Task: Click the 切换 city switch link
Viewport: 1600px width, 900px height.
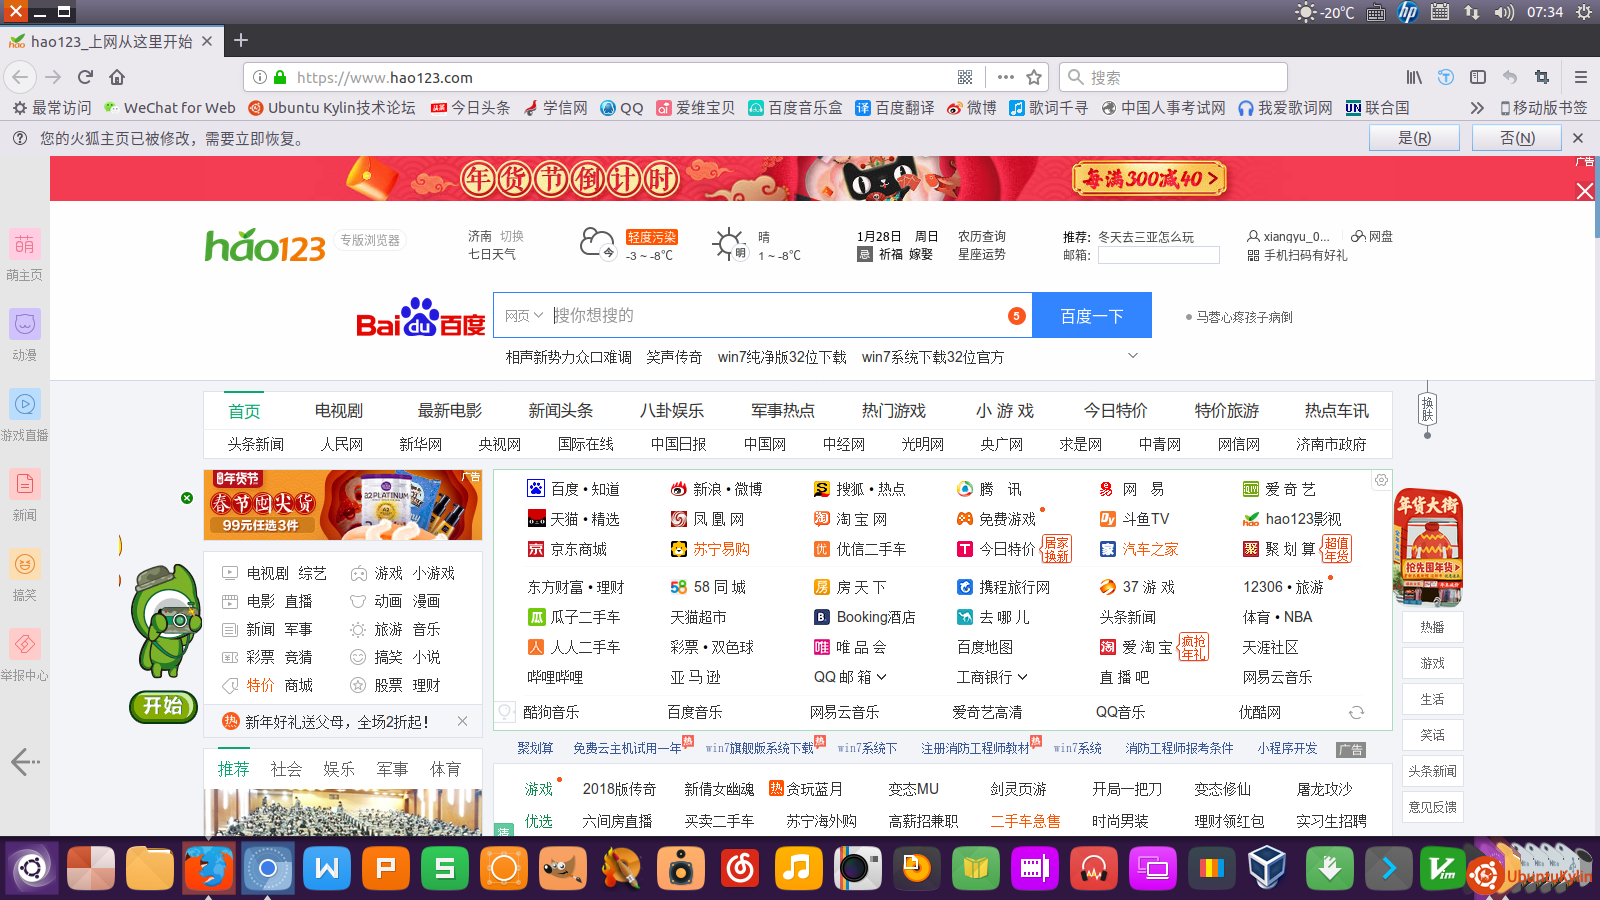Action: 512,236
